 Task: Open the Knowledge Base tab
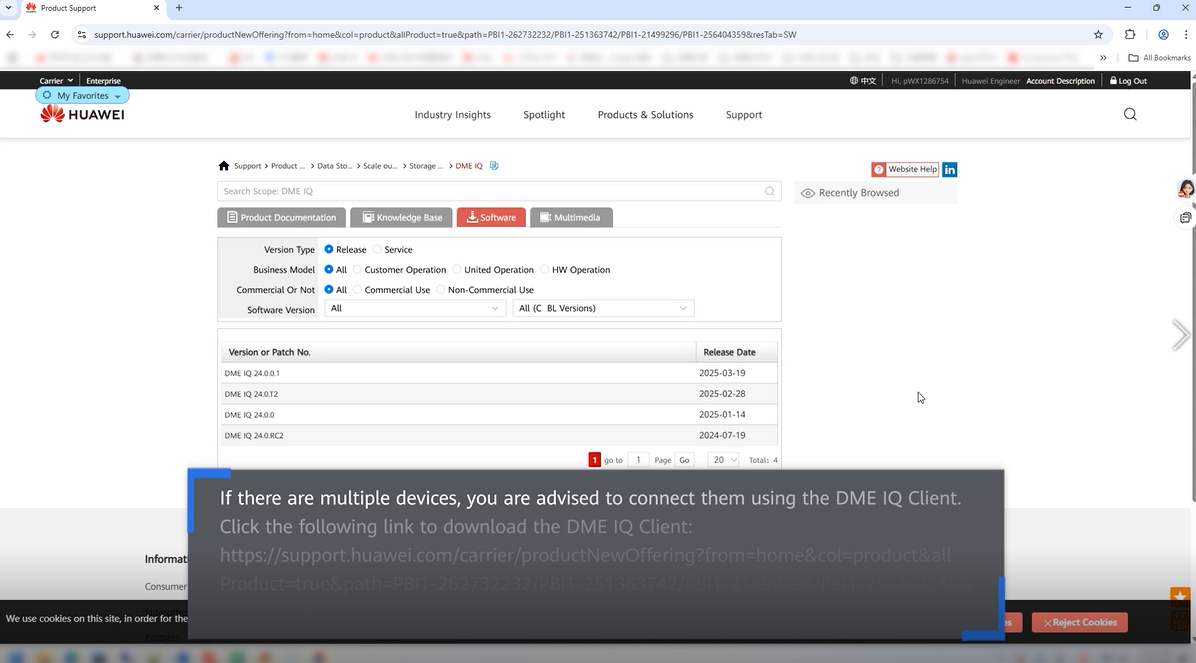[x=401, y=217]
